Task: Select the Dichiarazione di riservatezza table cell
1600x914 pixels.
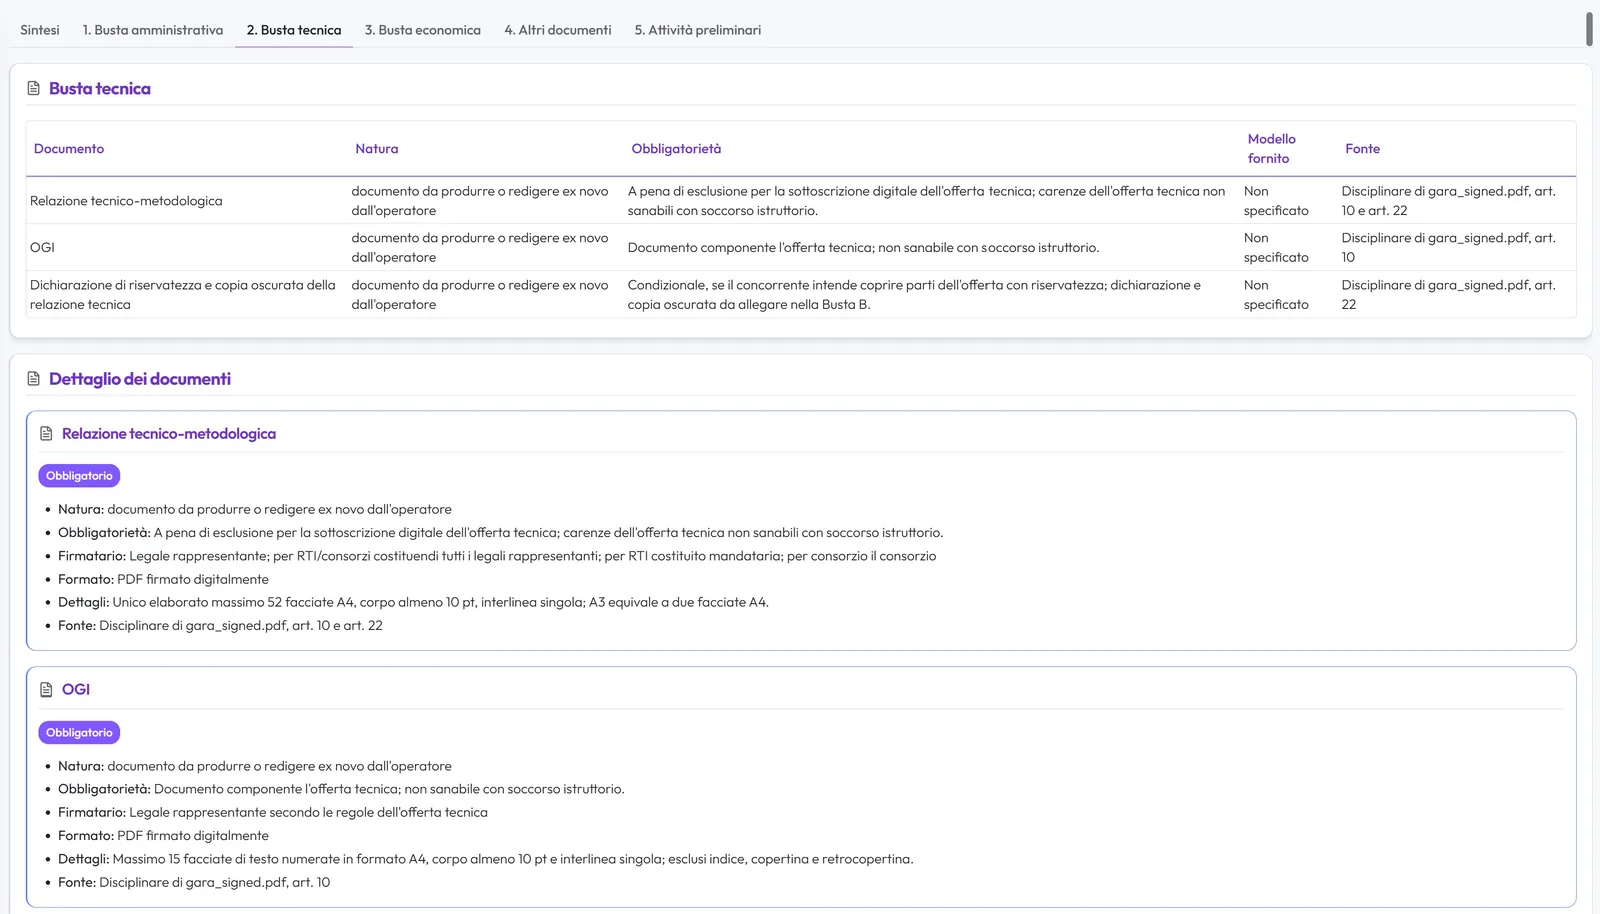Action: (x=187, y=295)
